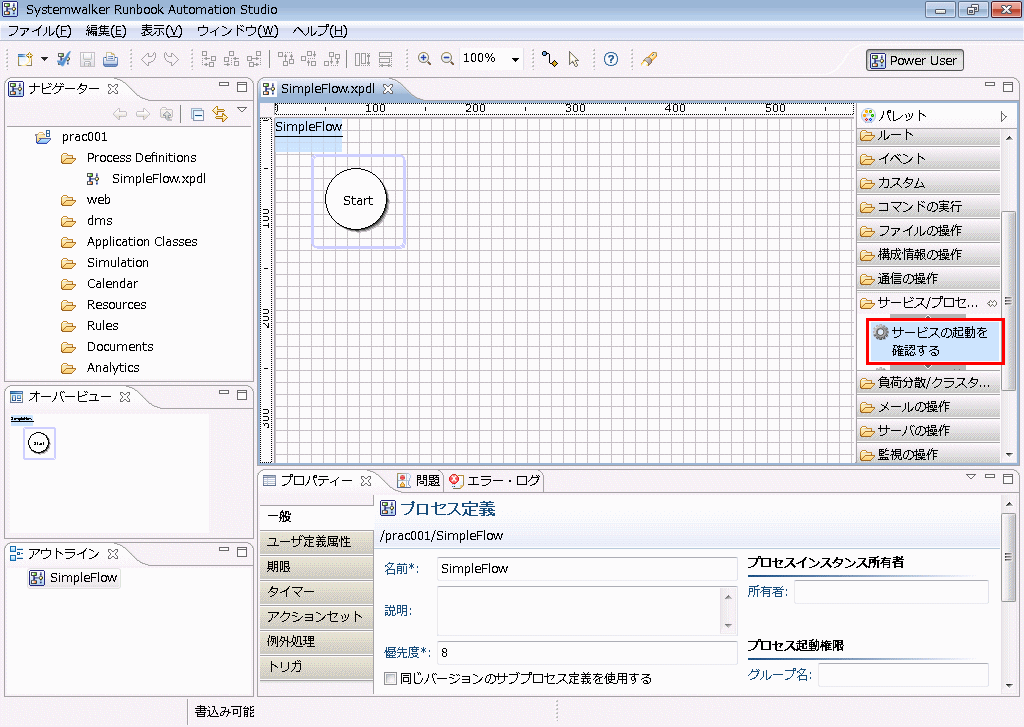Screen dimensions: 1024x727
Task: Expand the カスタム palette drawer
Action: click(928, 183)
